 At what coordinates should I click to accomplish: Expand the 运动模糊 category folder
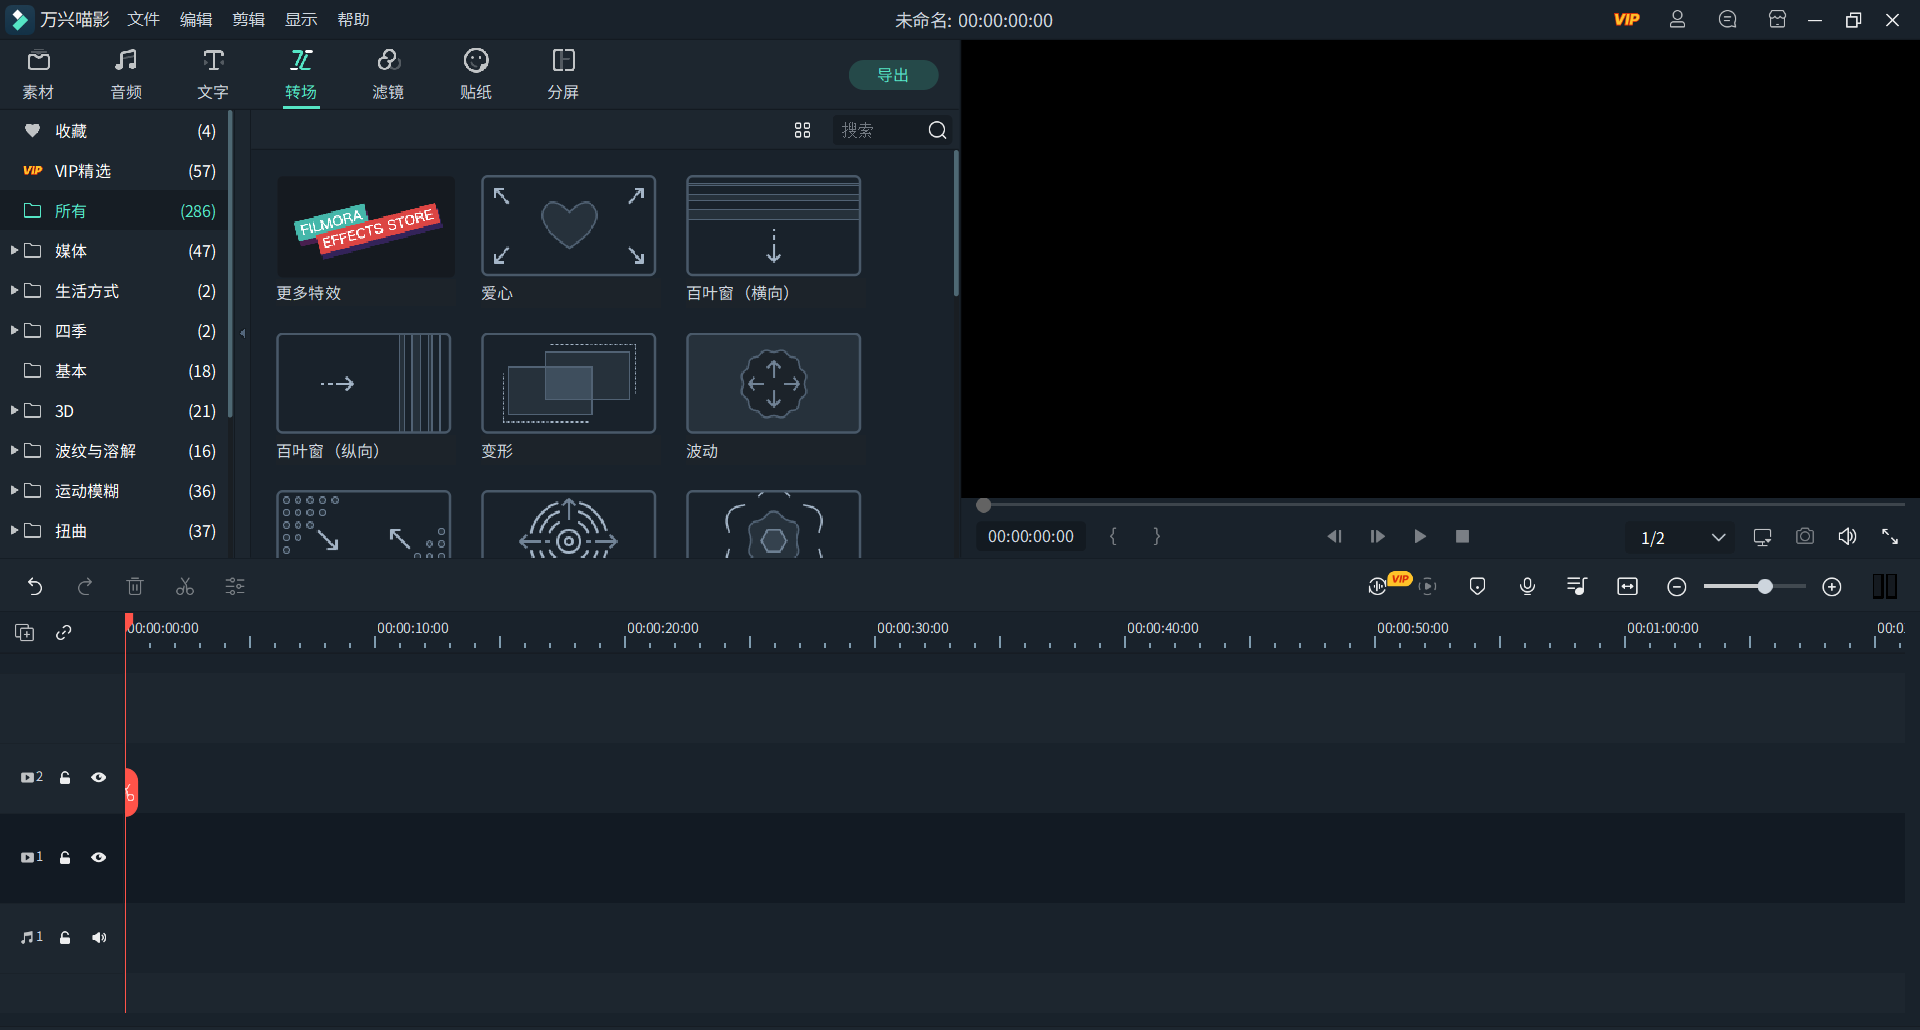click(x=14, y=491)
